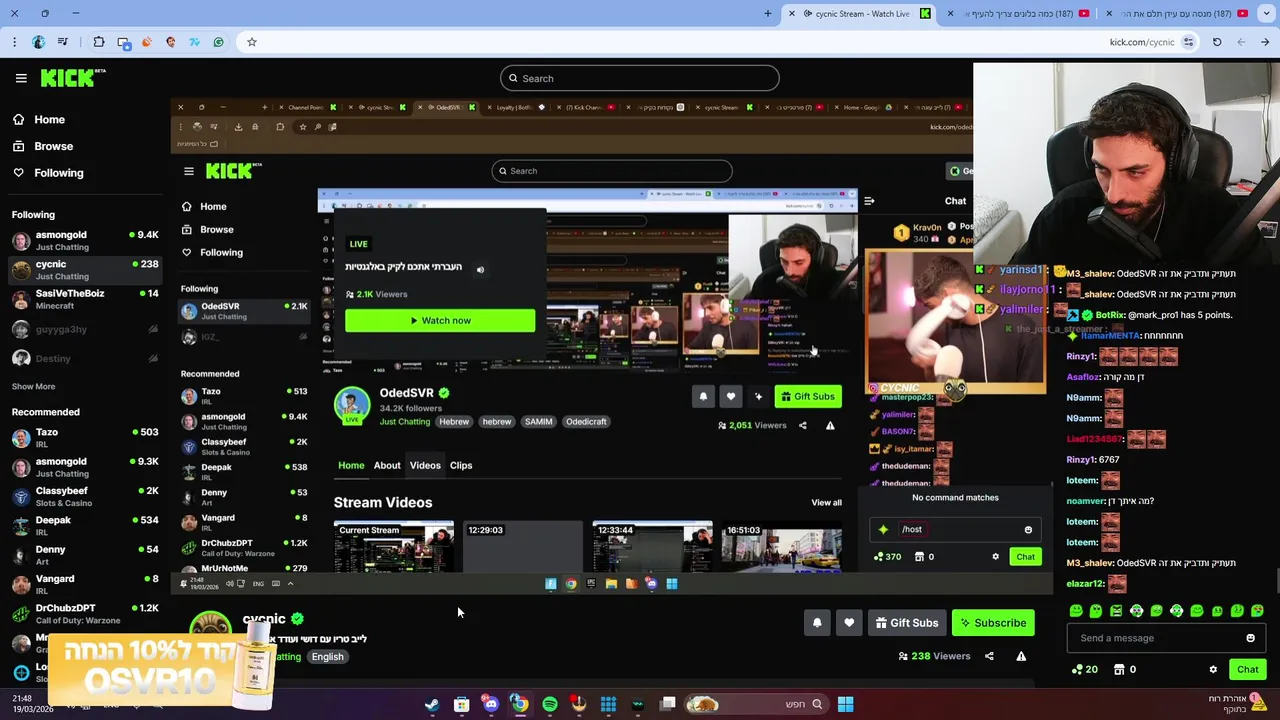Open chat settings gear beside bottom Chat button
Viewport: 1280px width, 720px height.
1213,669
